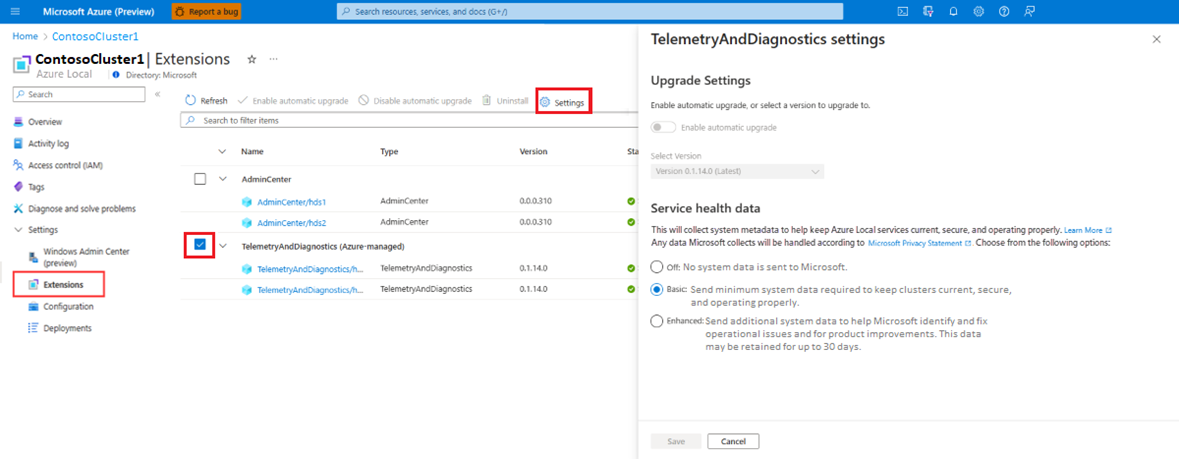Open the hamburger portal menu
This screenshot has height=459, width=1179.
(16, 11)
